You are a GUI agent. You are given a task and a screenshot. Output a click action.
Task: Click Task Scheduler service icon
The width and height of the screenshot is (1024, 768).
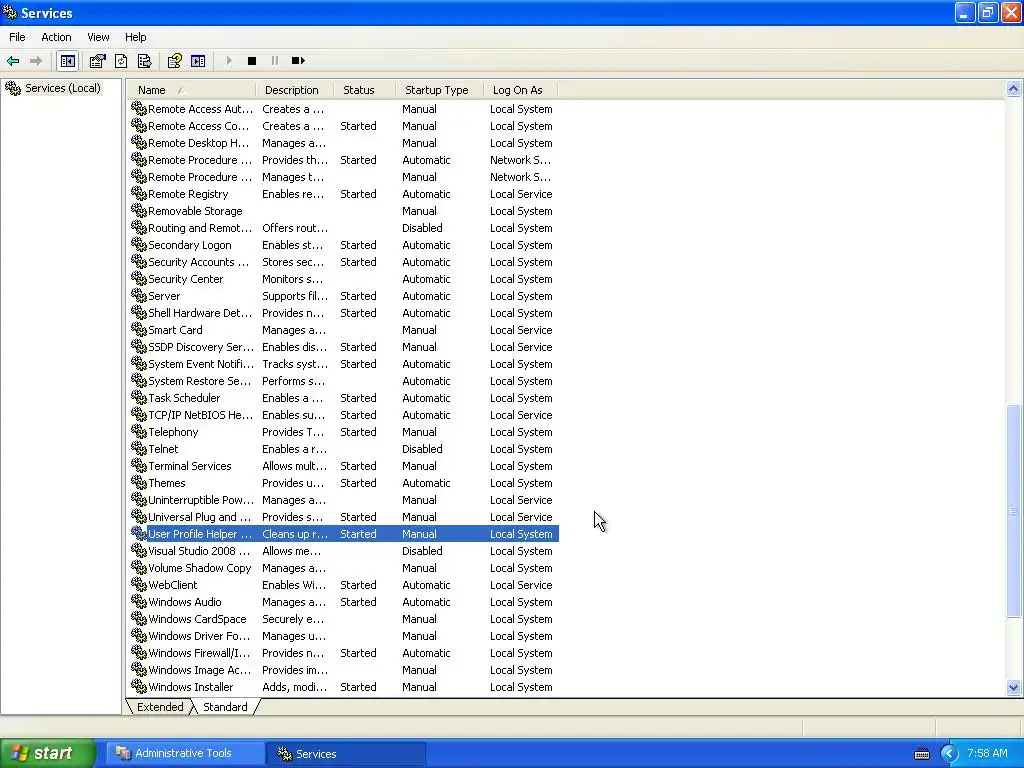point(138,397)
